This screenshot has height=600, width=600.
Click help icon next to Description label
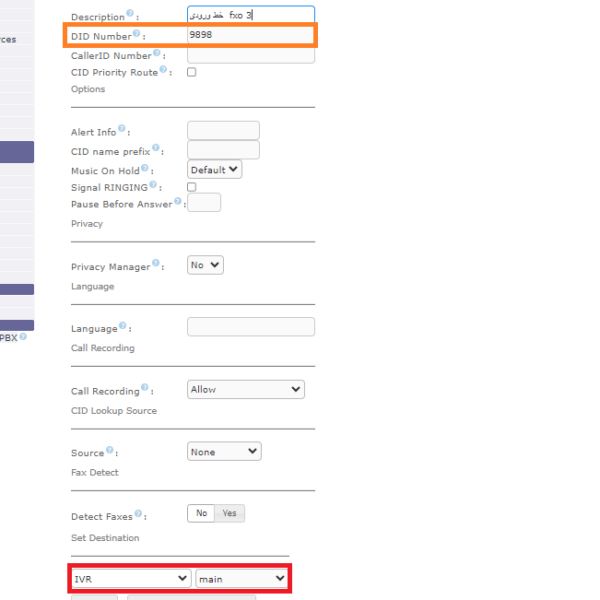pos(130,15)
